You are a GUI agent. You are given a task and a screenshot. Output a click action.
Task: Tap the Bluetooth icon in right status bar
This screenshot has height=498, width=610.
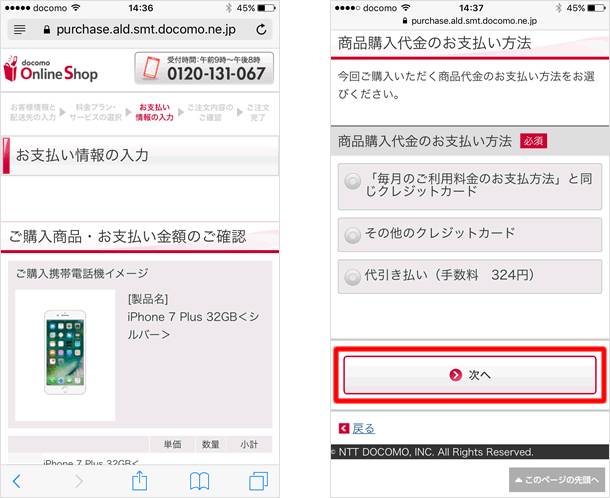(559, 8)
